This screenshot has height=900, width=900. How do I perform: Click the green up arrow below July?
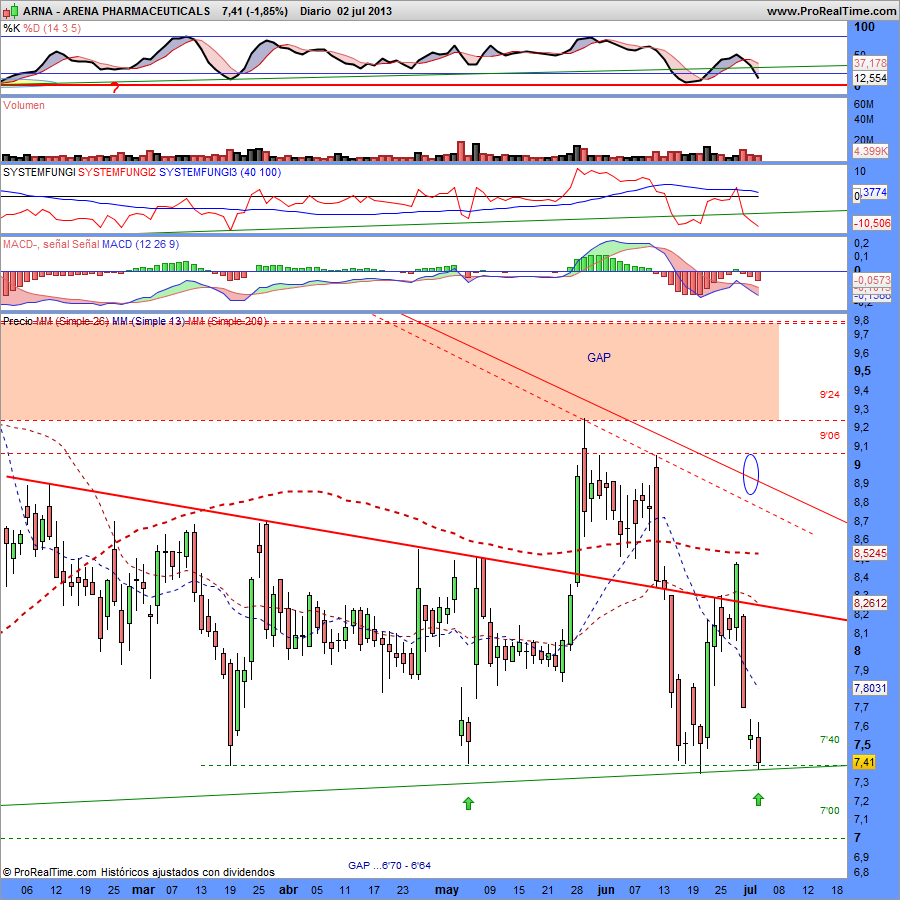coord(758,799)
